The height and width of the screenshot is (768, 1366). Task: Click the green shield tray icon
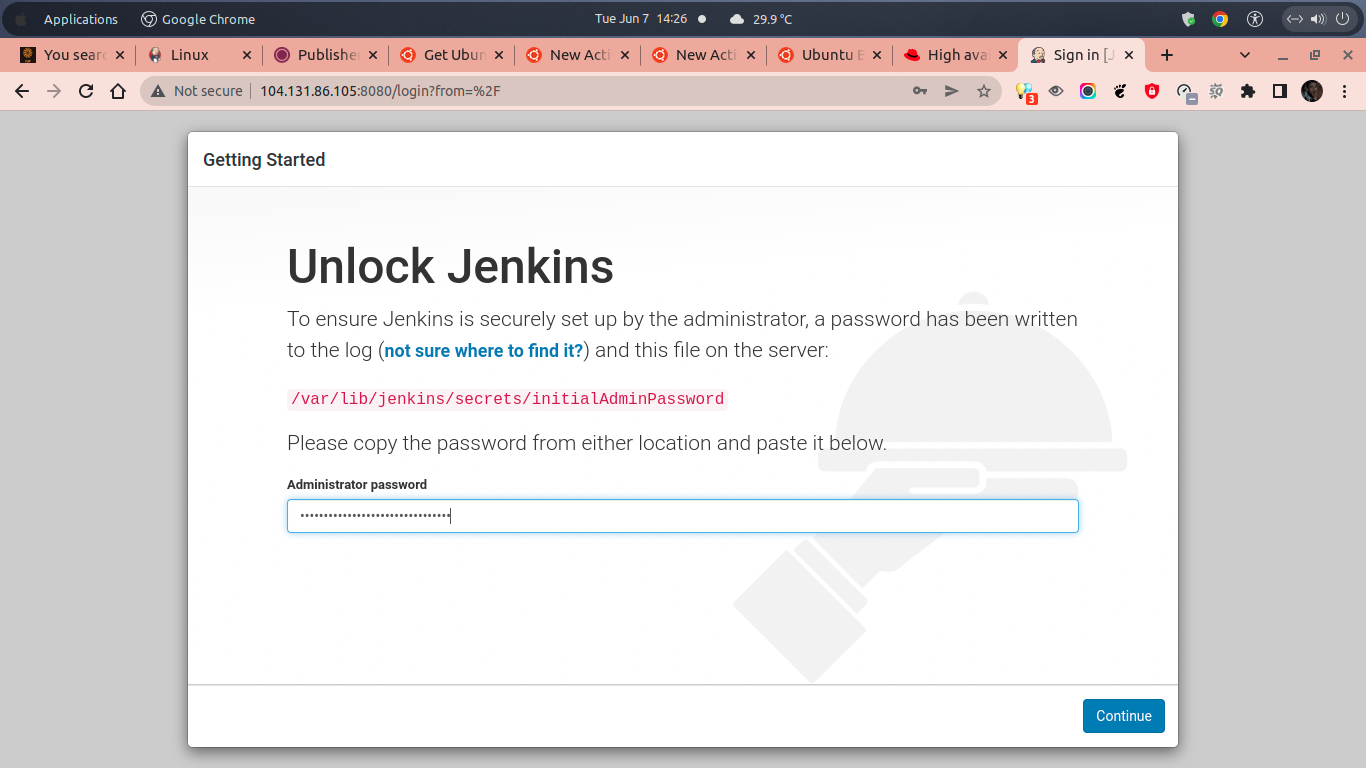tap(1189, 19)
